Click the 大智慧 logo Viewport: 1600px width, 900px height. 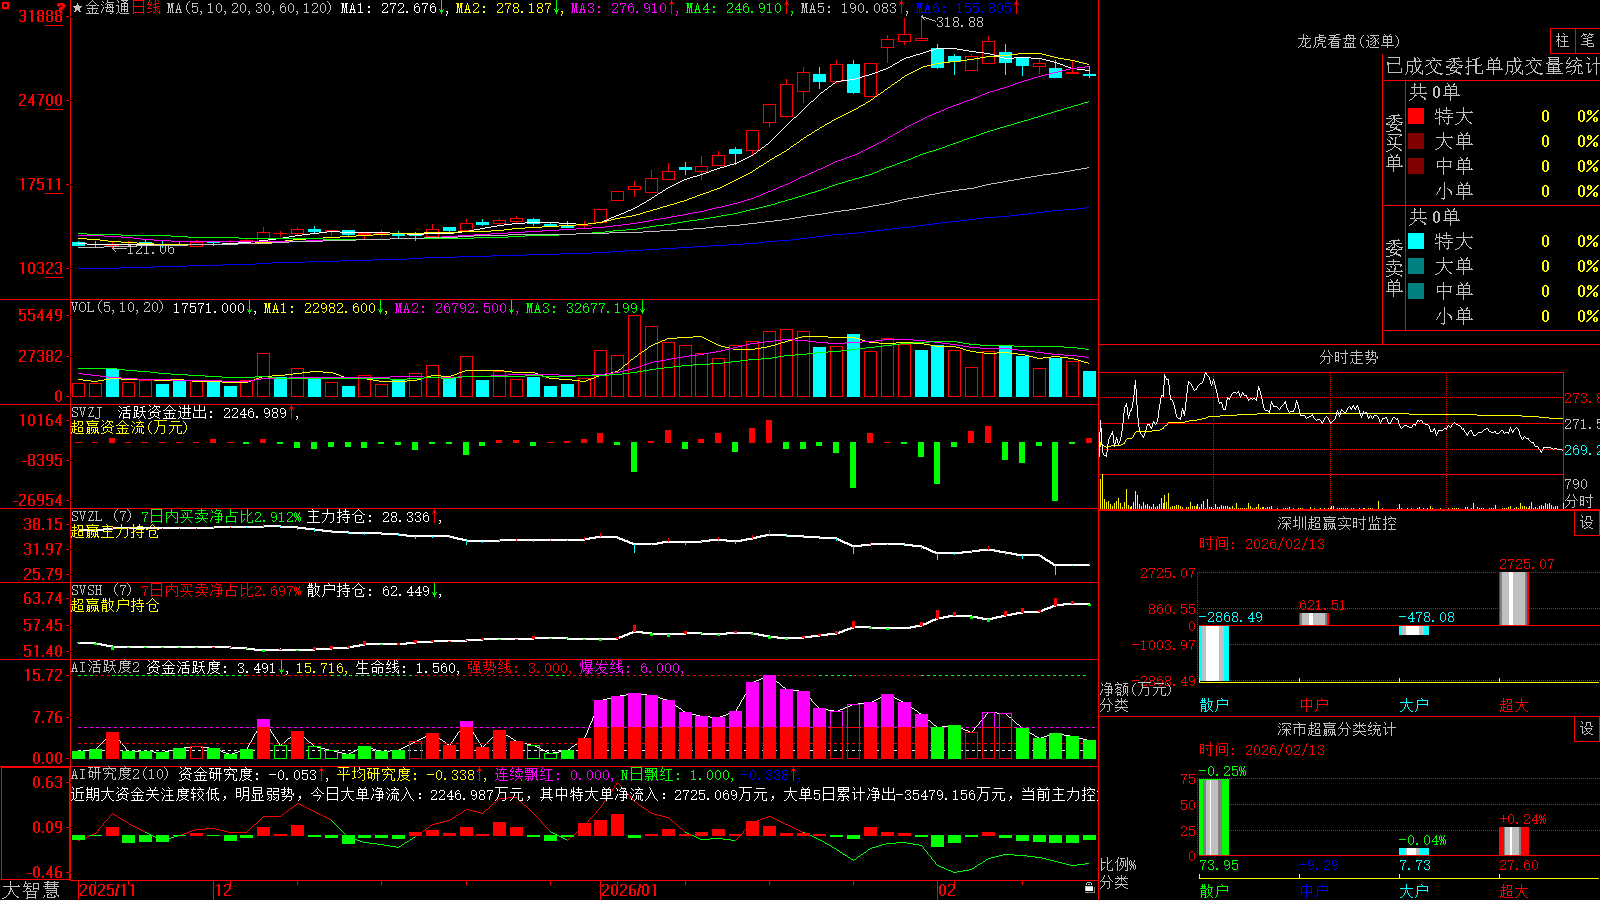click(x=31, y=890)
